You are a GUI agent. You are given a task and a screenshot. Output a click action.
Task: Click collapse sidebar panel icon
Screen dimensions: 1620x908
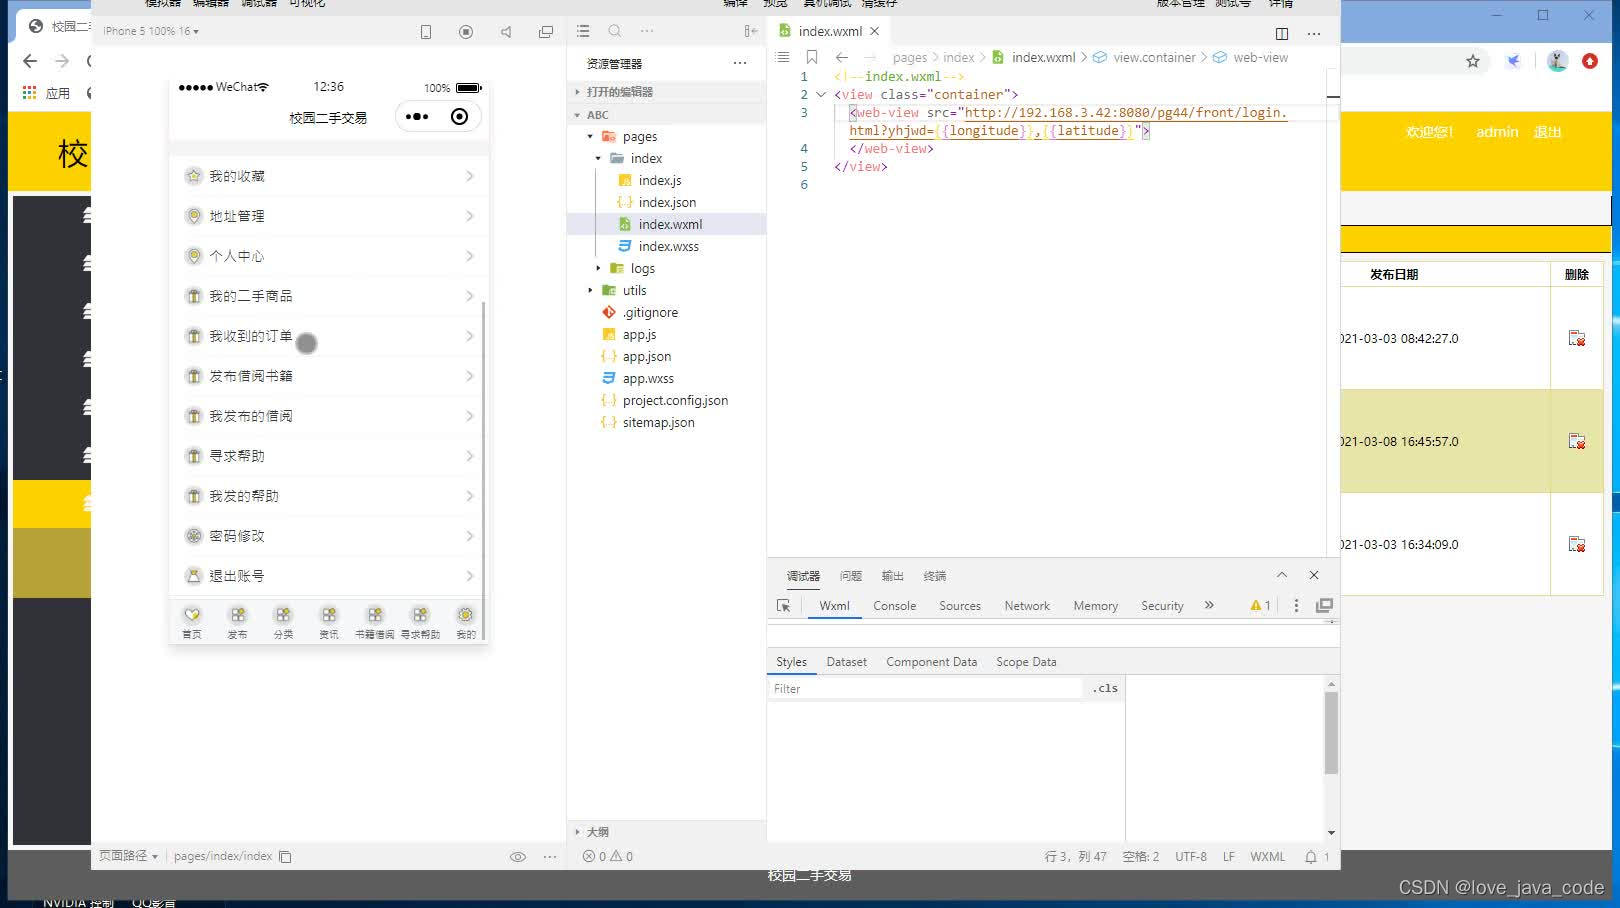tap(750, 31)
